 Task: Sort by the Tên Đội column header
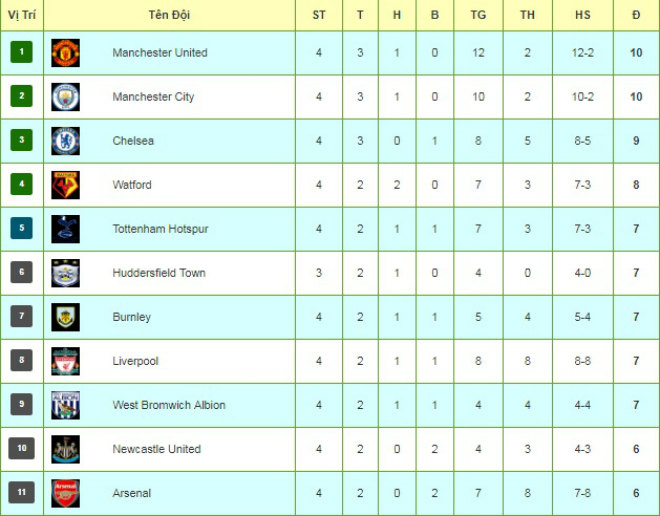(x=169, y=15)
